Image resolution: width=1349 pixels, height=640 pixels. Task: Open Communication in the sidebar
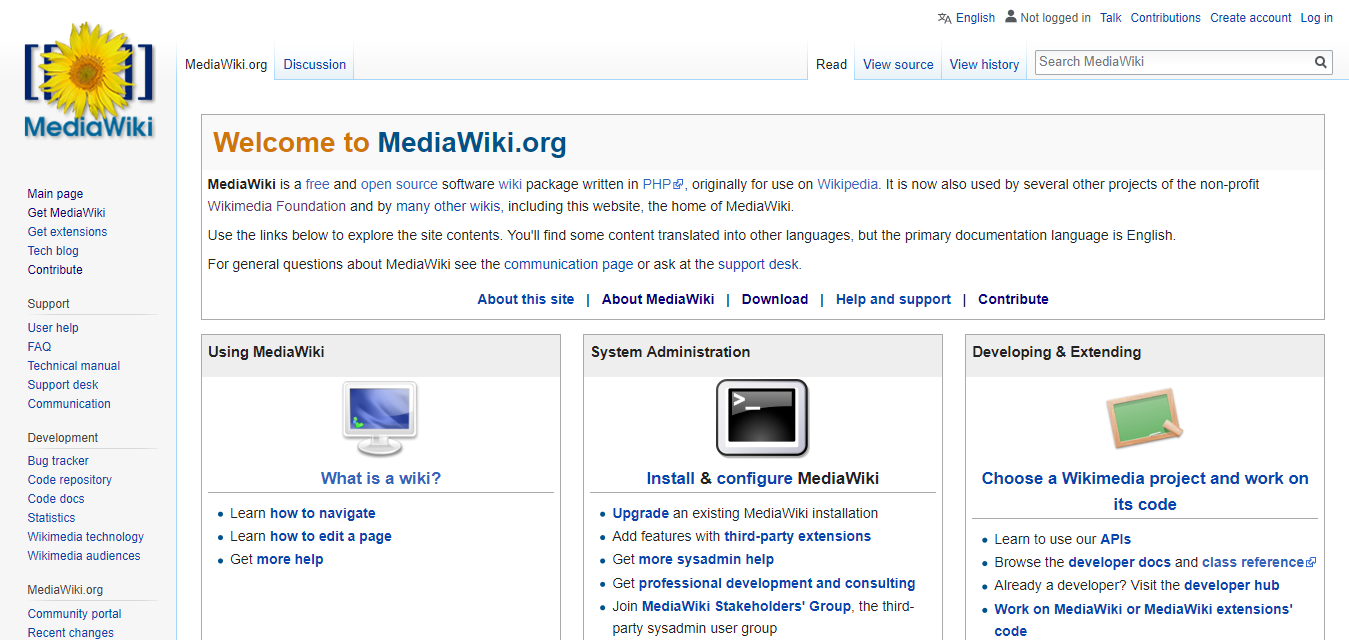pyautogui.click(x=69, y=404)
